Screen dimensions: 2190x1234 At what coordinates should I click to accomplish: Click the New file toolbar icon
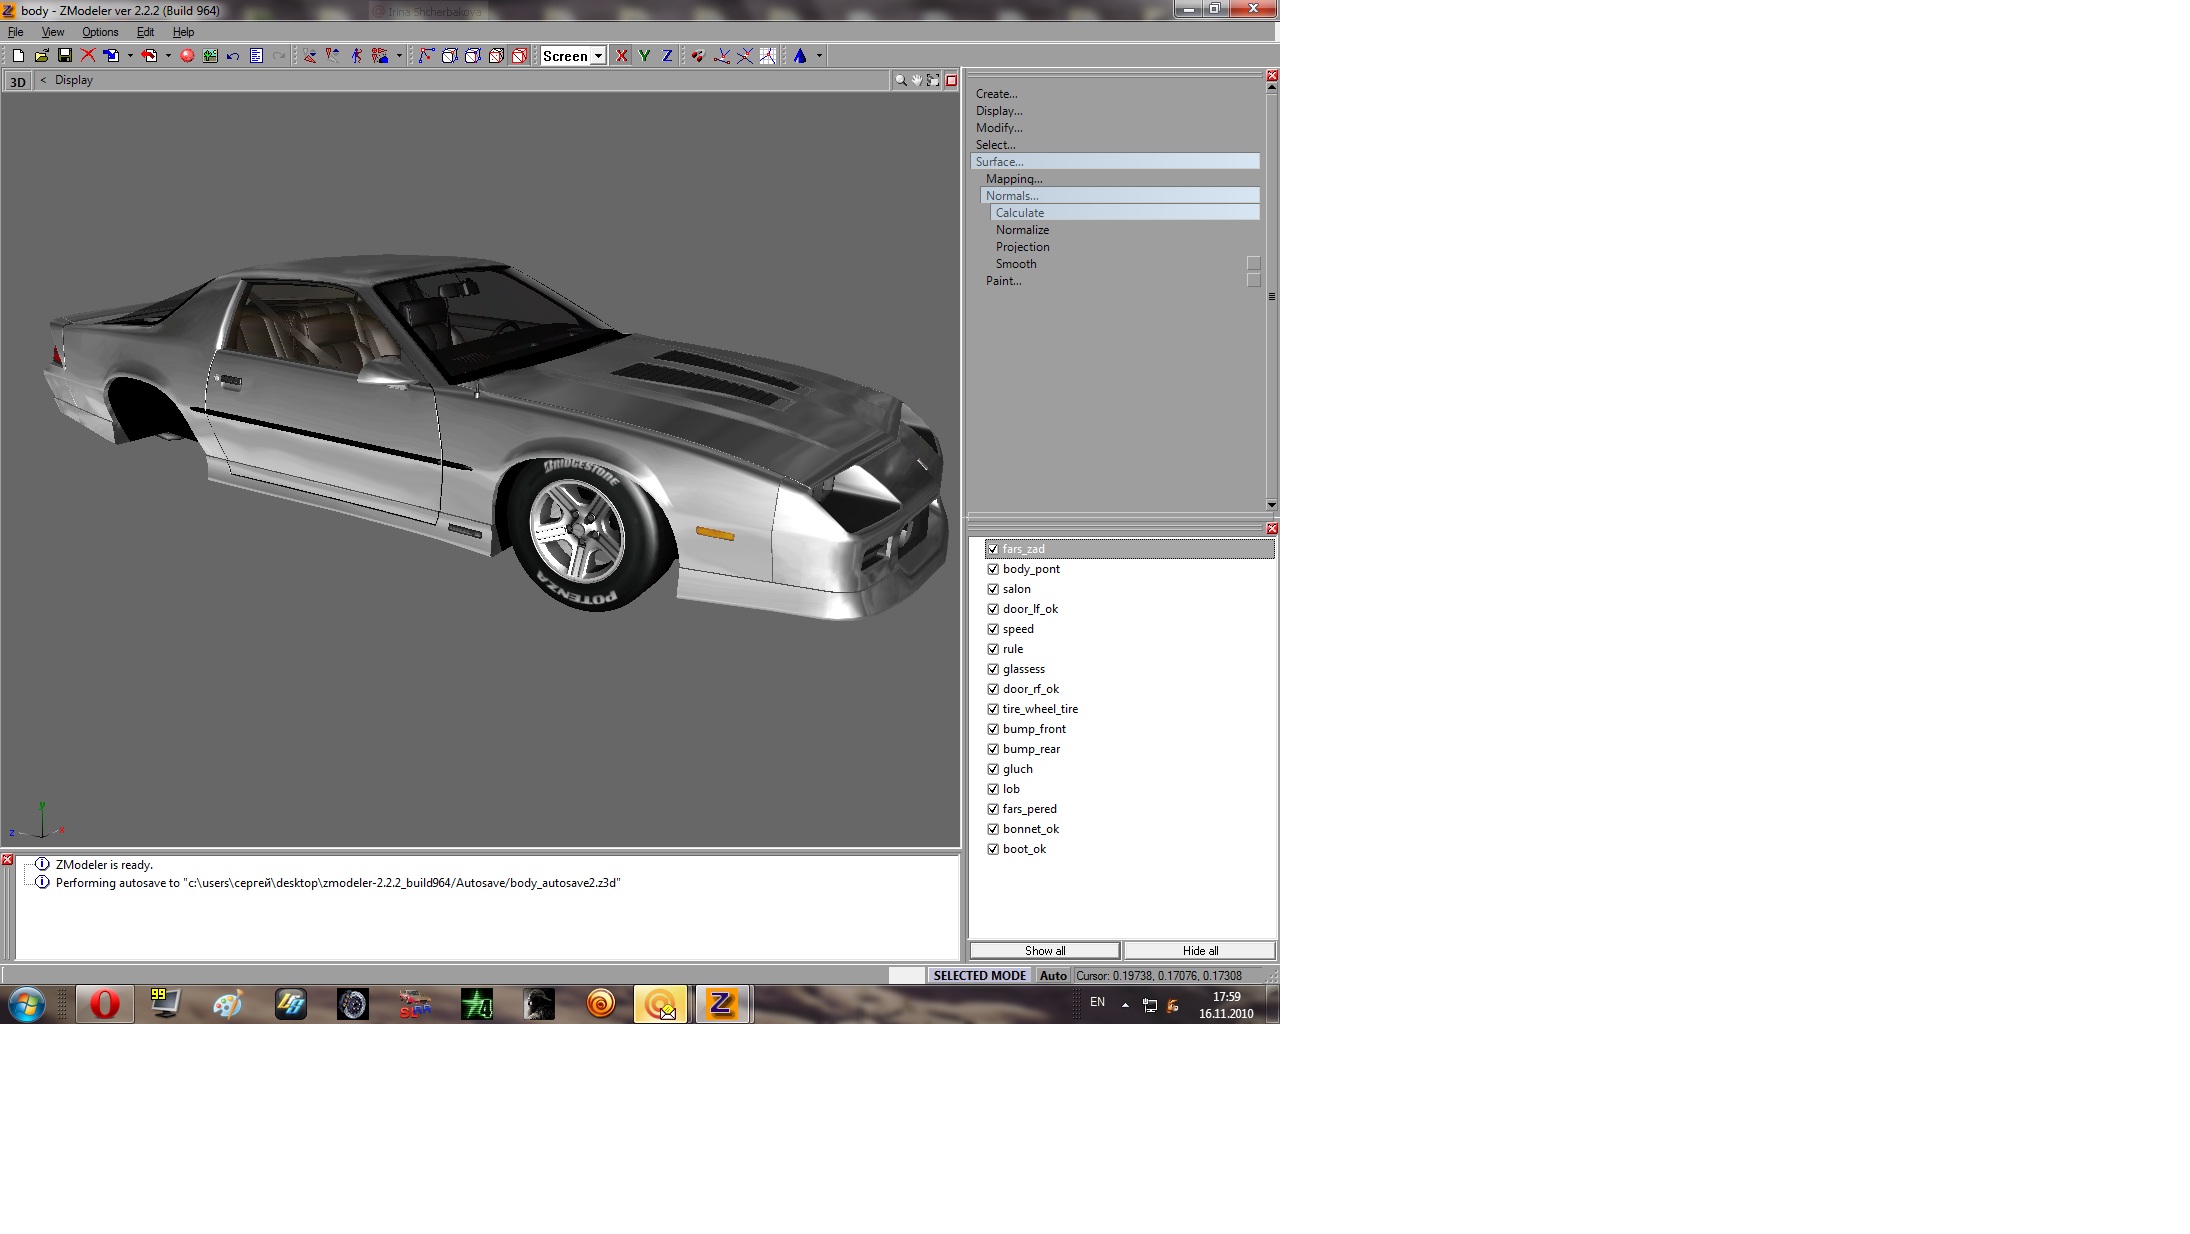tap(18, 56)
